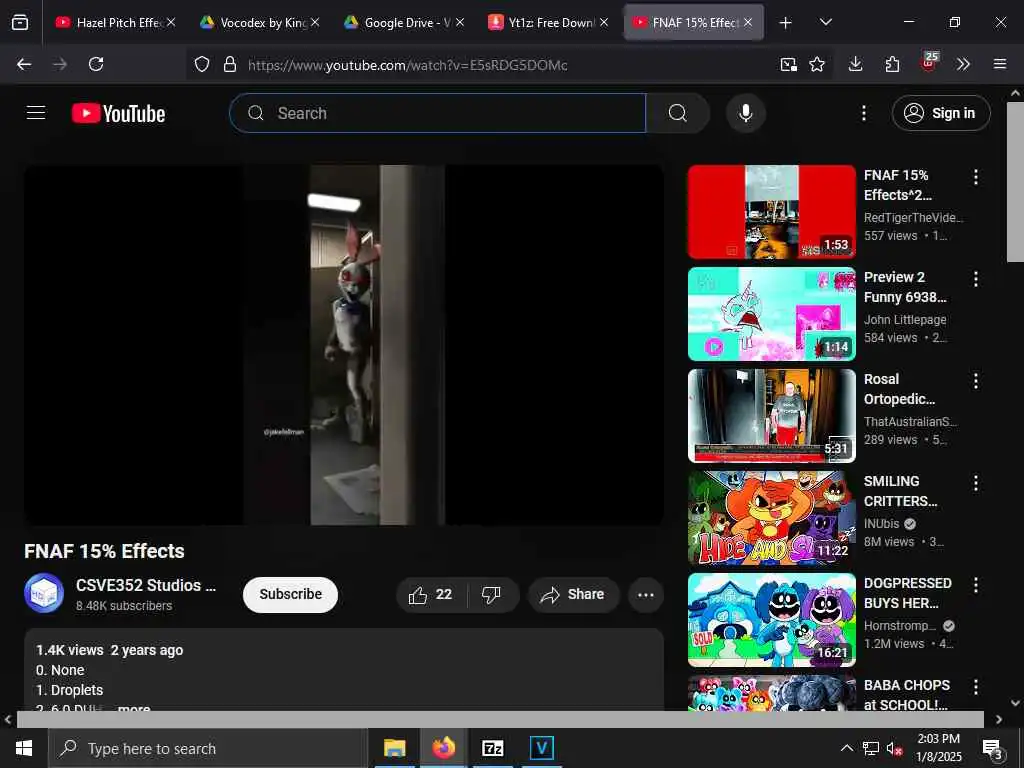The image size is (1024, 768).
Task: Open the CSVE352 Studios channel avatar
Action: (44, 593)
